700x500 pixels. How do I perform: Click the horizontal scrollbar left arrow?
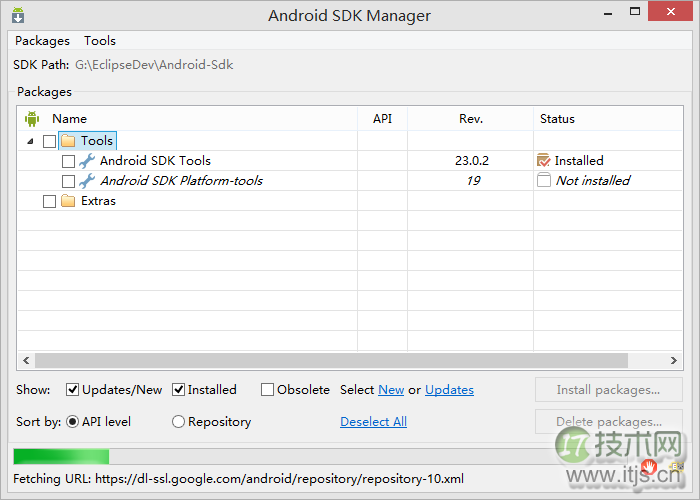point(26,360)
